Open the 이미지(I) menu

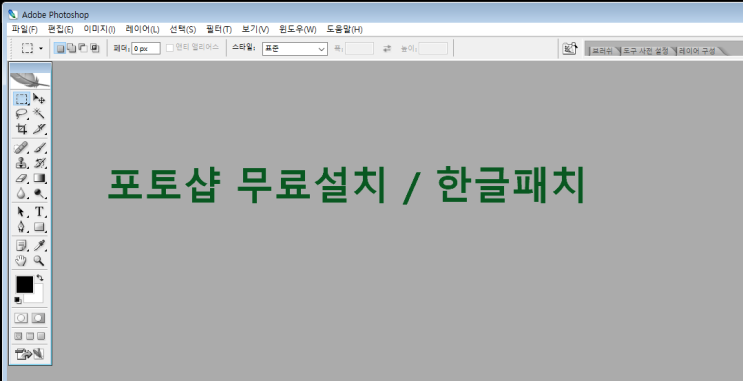pyautogui.click(x=100, y=29)
